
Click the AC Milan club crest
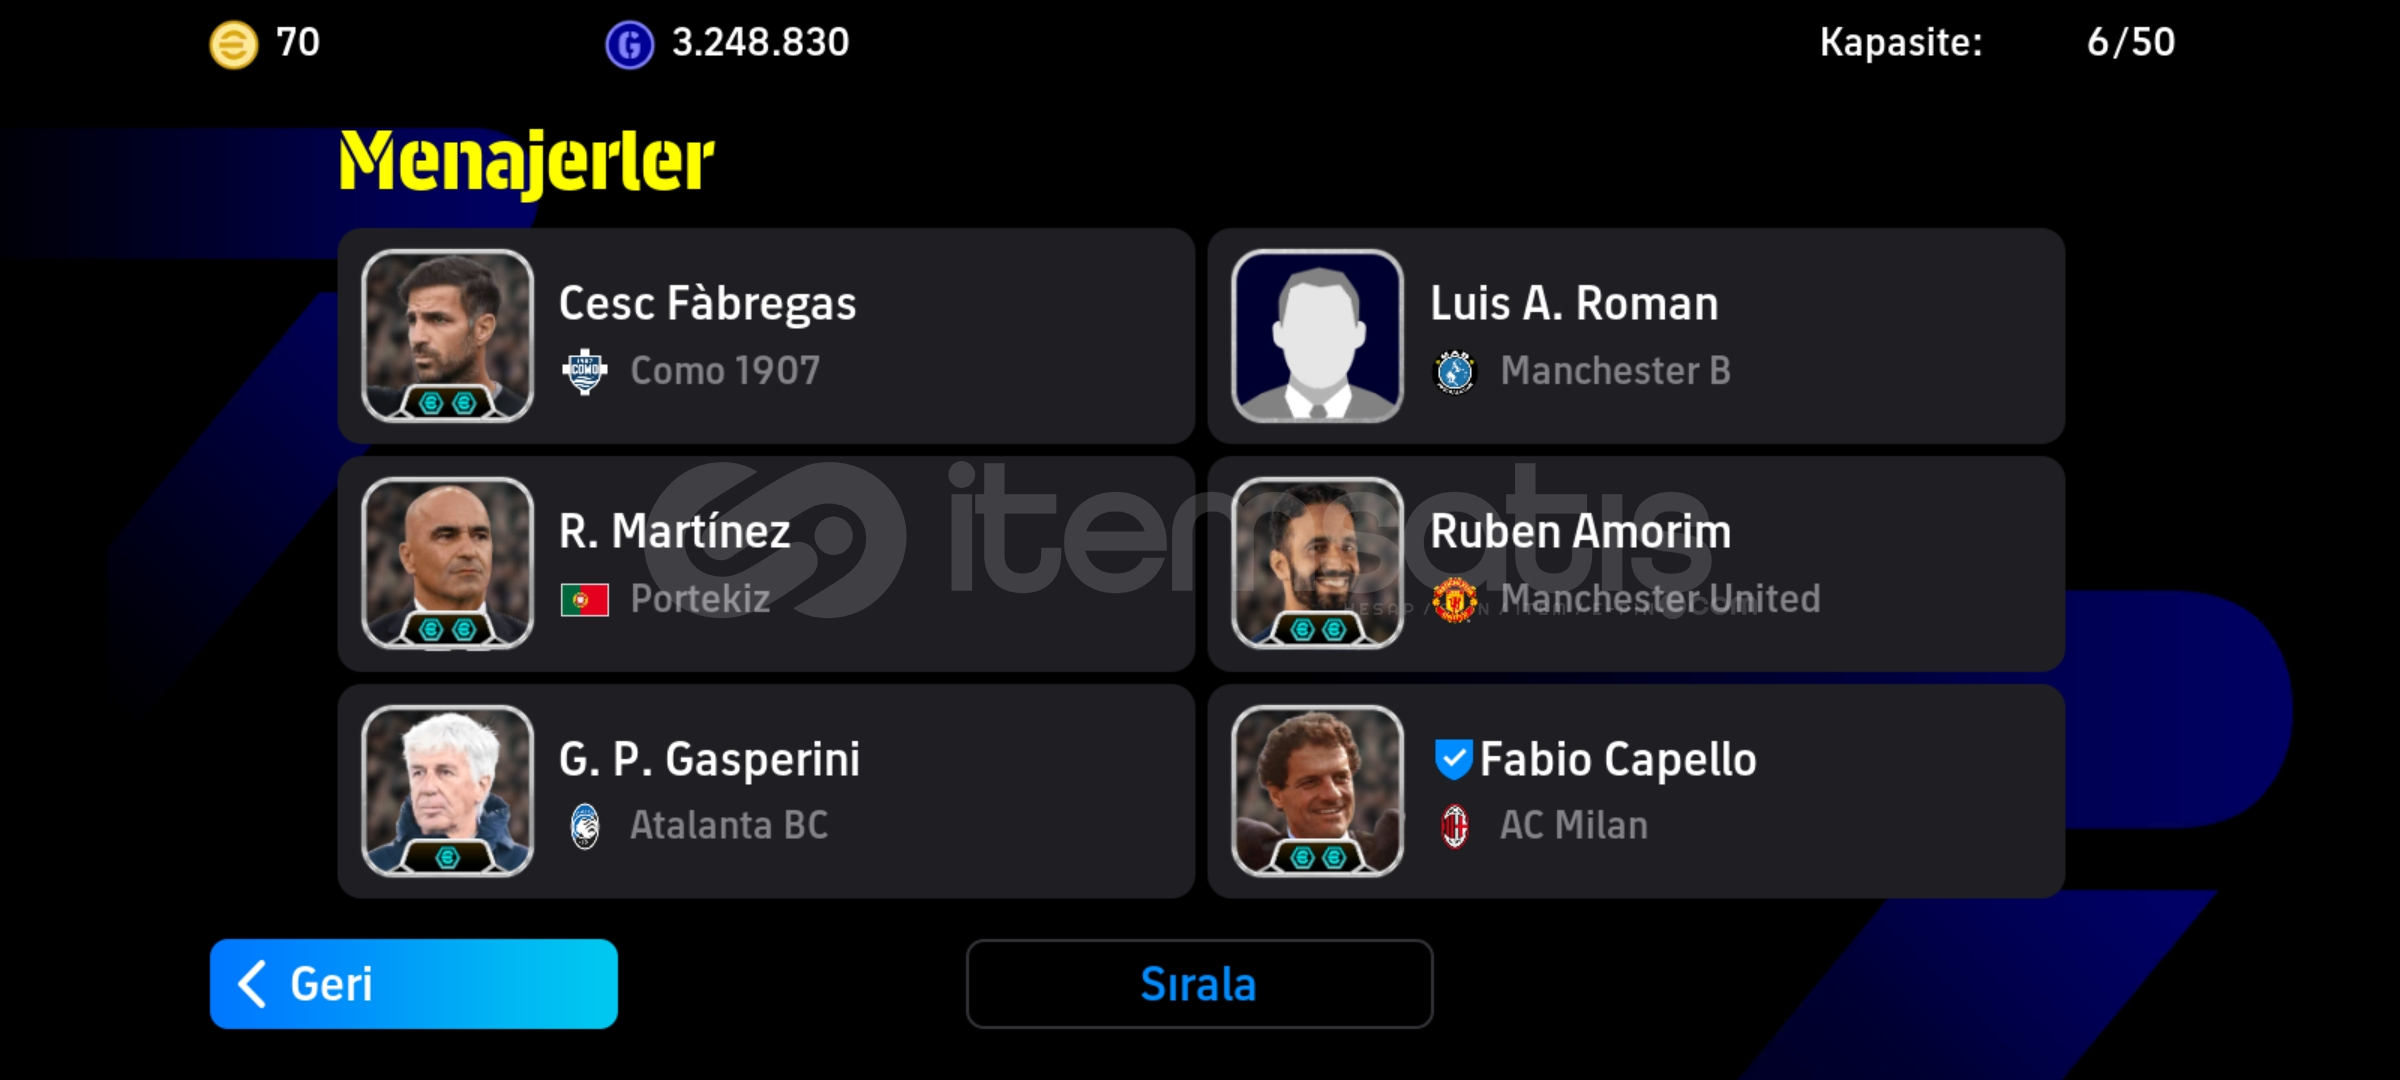coord(1455,827)
